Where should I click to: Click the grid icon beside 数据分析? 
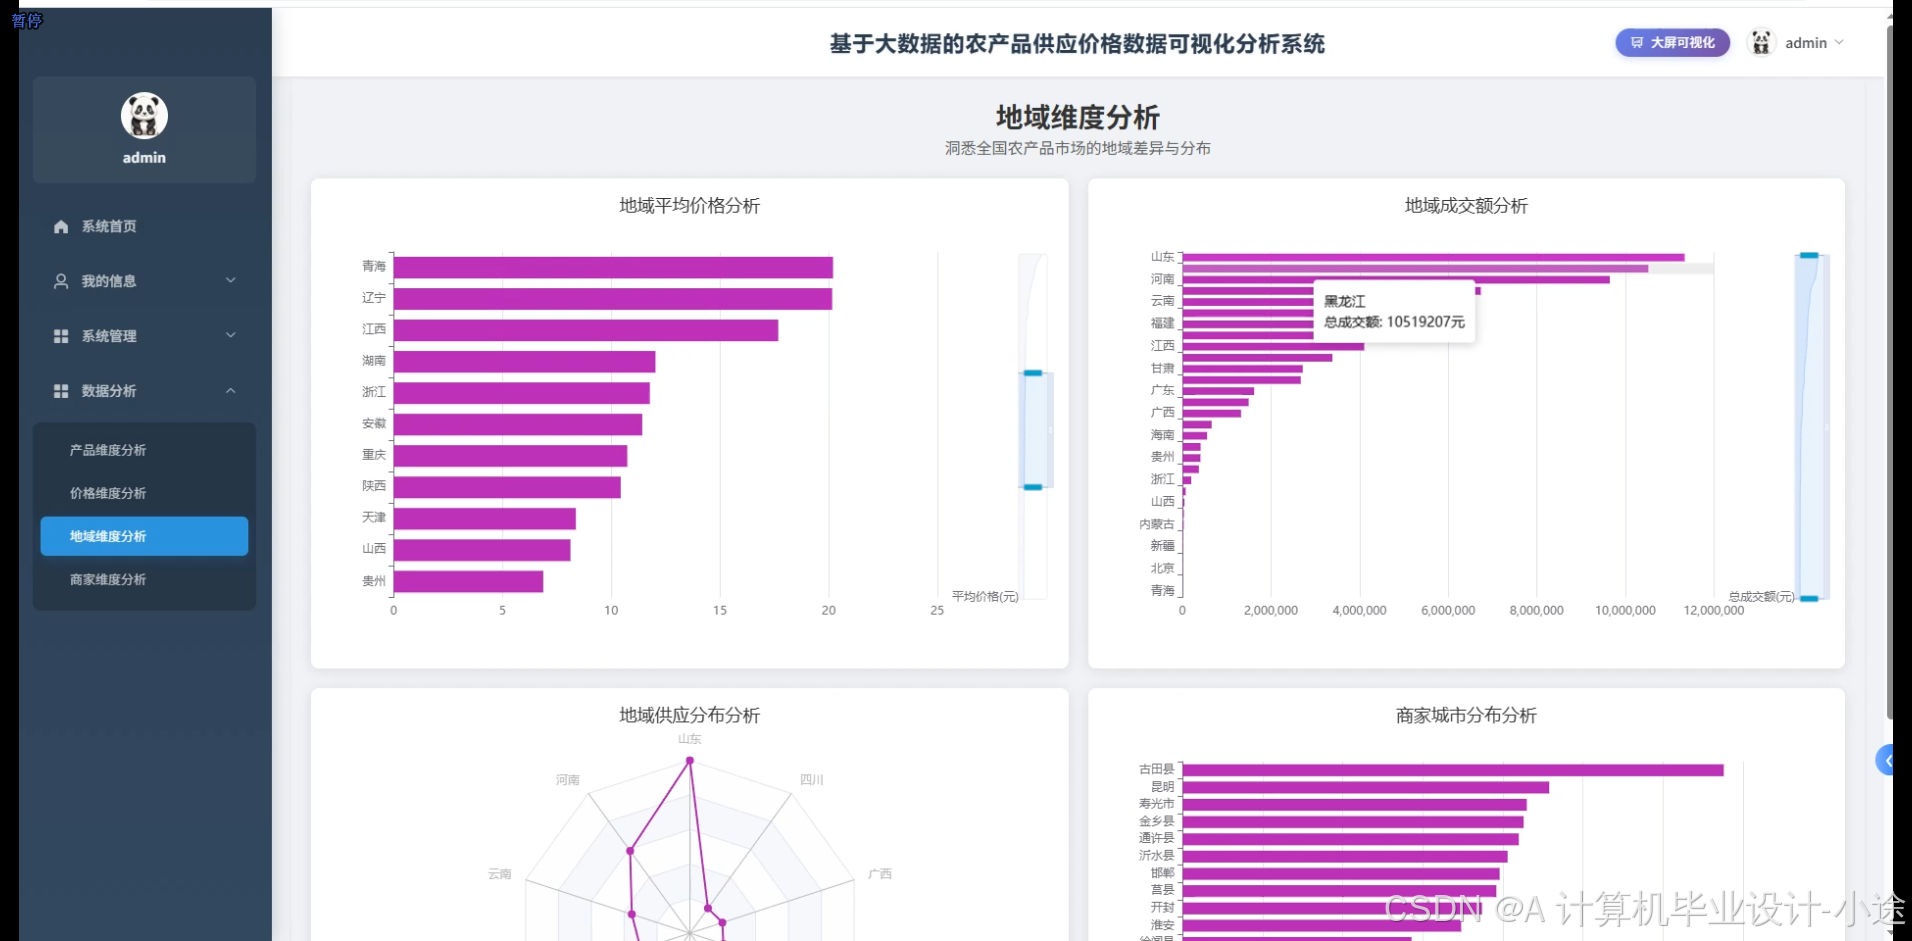point(61,391)
